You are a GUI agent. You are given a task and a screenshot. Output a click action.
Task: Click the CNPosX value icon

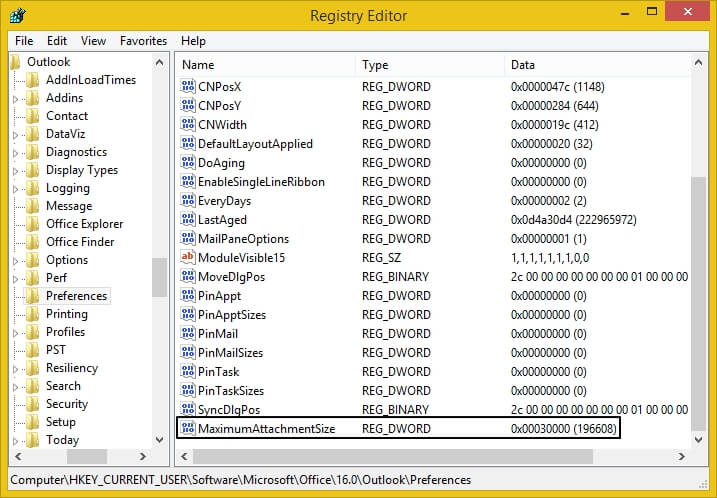click(187, 86)
